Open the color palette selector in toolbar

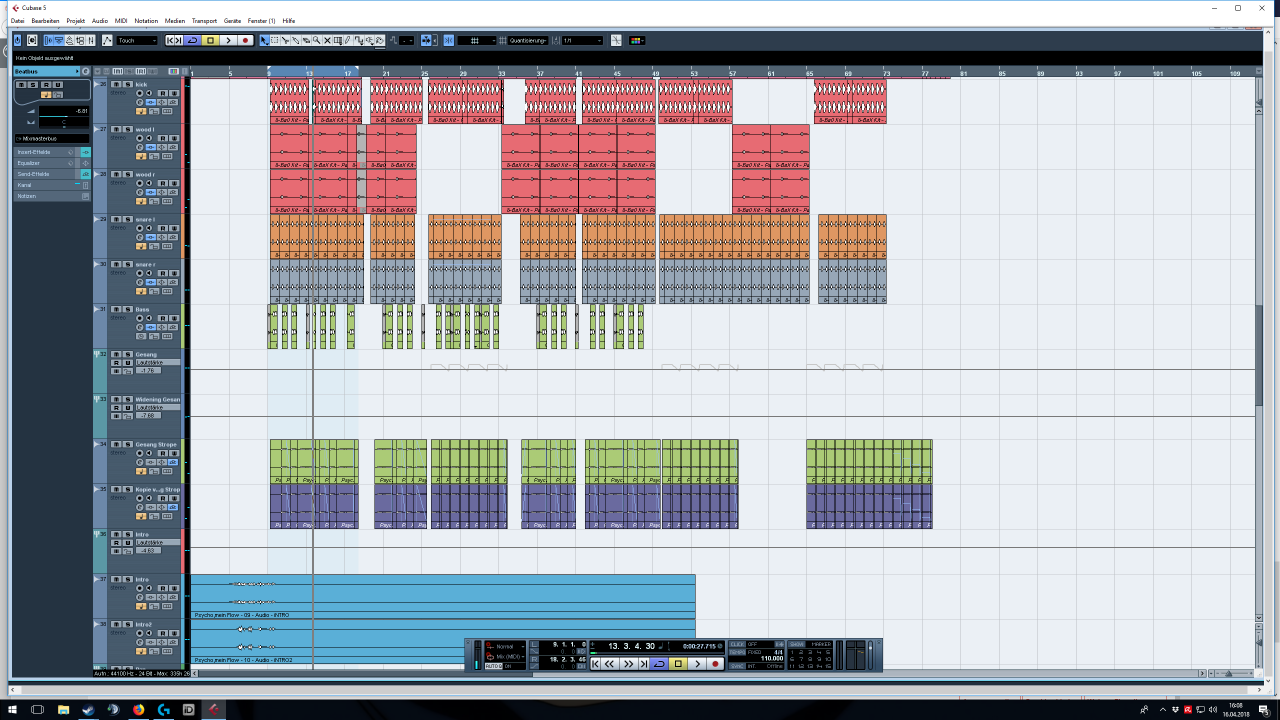coord(637,40)
